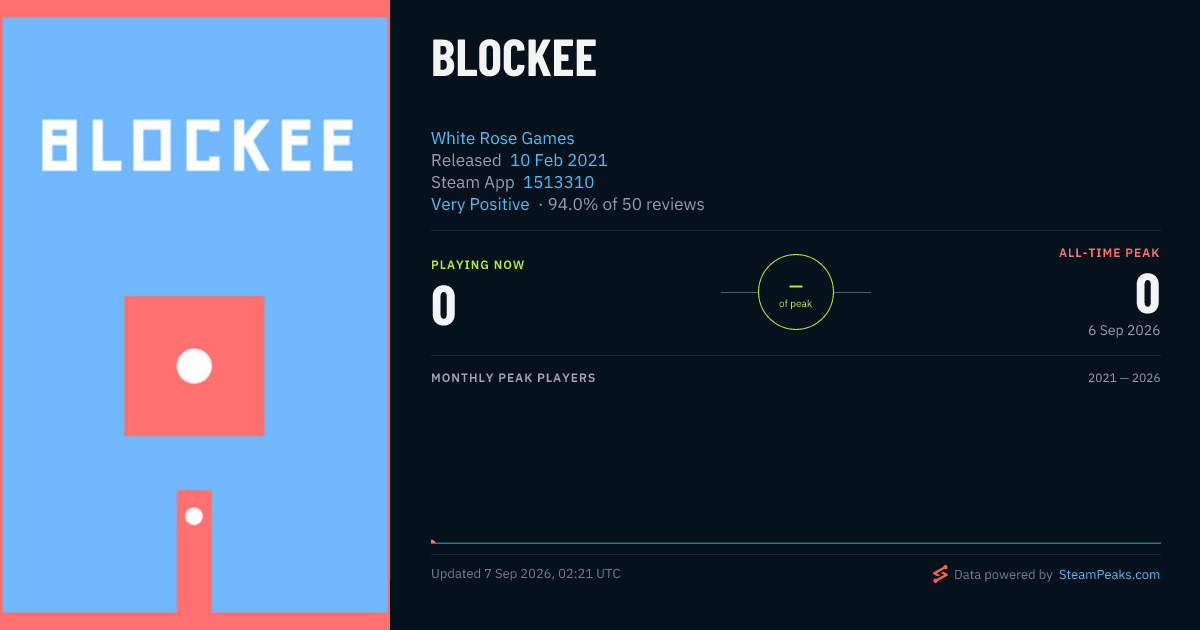This screenshot has width=1200, height=630.
Task: Open White Rose Games developer link
Action: tap(503, 138)
